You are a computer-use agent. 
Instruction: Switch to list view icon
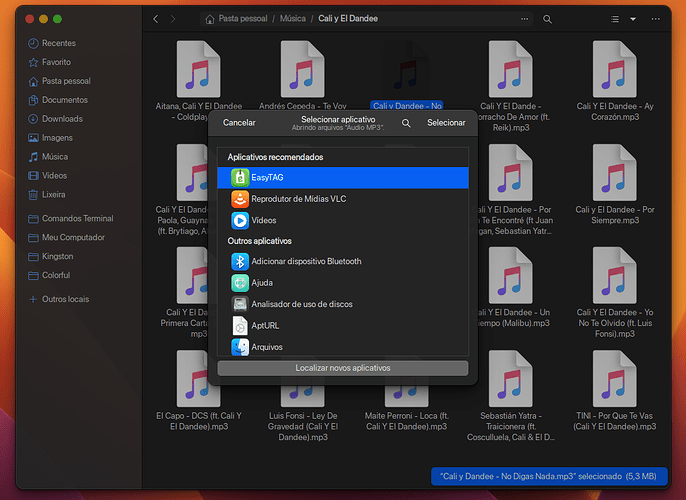(615, 19)
